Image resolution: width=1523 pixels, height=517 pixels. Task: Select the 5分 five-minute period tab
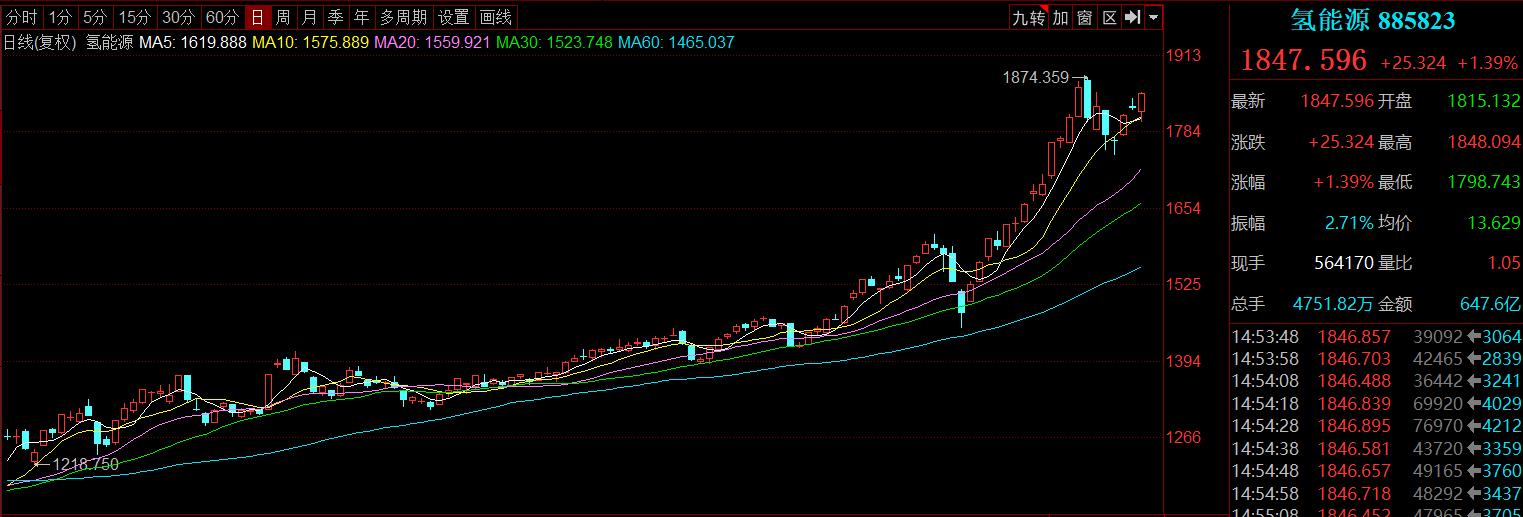point(94,17)
